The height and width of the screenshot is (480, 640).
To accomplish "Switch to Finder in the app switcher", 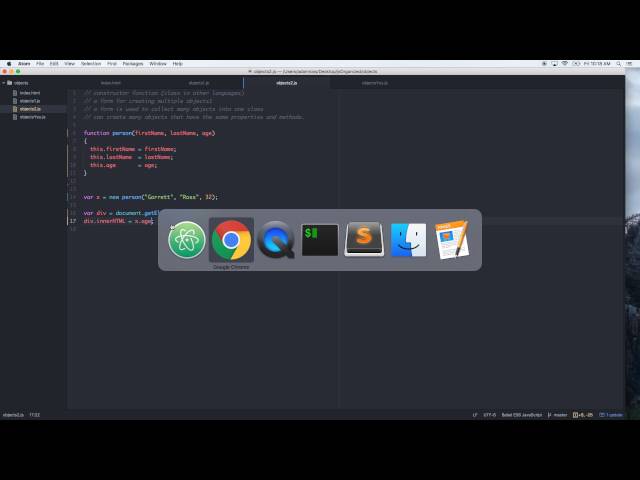I will click(x=409, y=240).
